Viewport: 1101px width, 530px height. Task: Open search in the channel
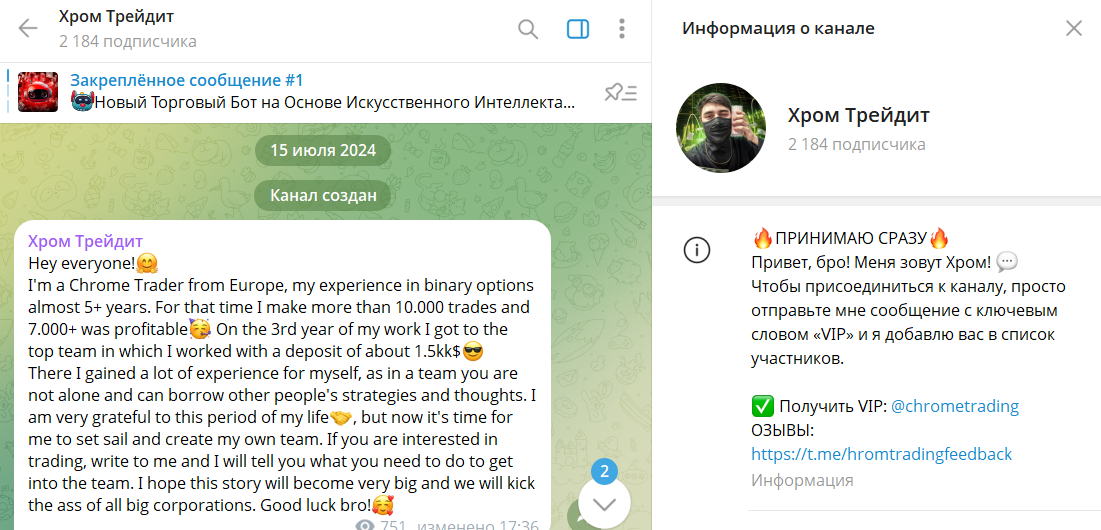click(527, 29)
